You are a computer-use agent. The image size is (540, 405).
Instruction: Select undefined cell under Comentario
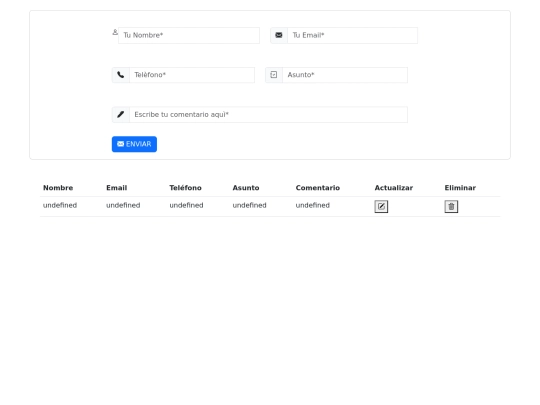point(312,205)
